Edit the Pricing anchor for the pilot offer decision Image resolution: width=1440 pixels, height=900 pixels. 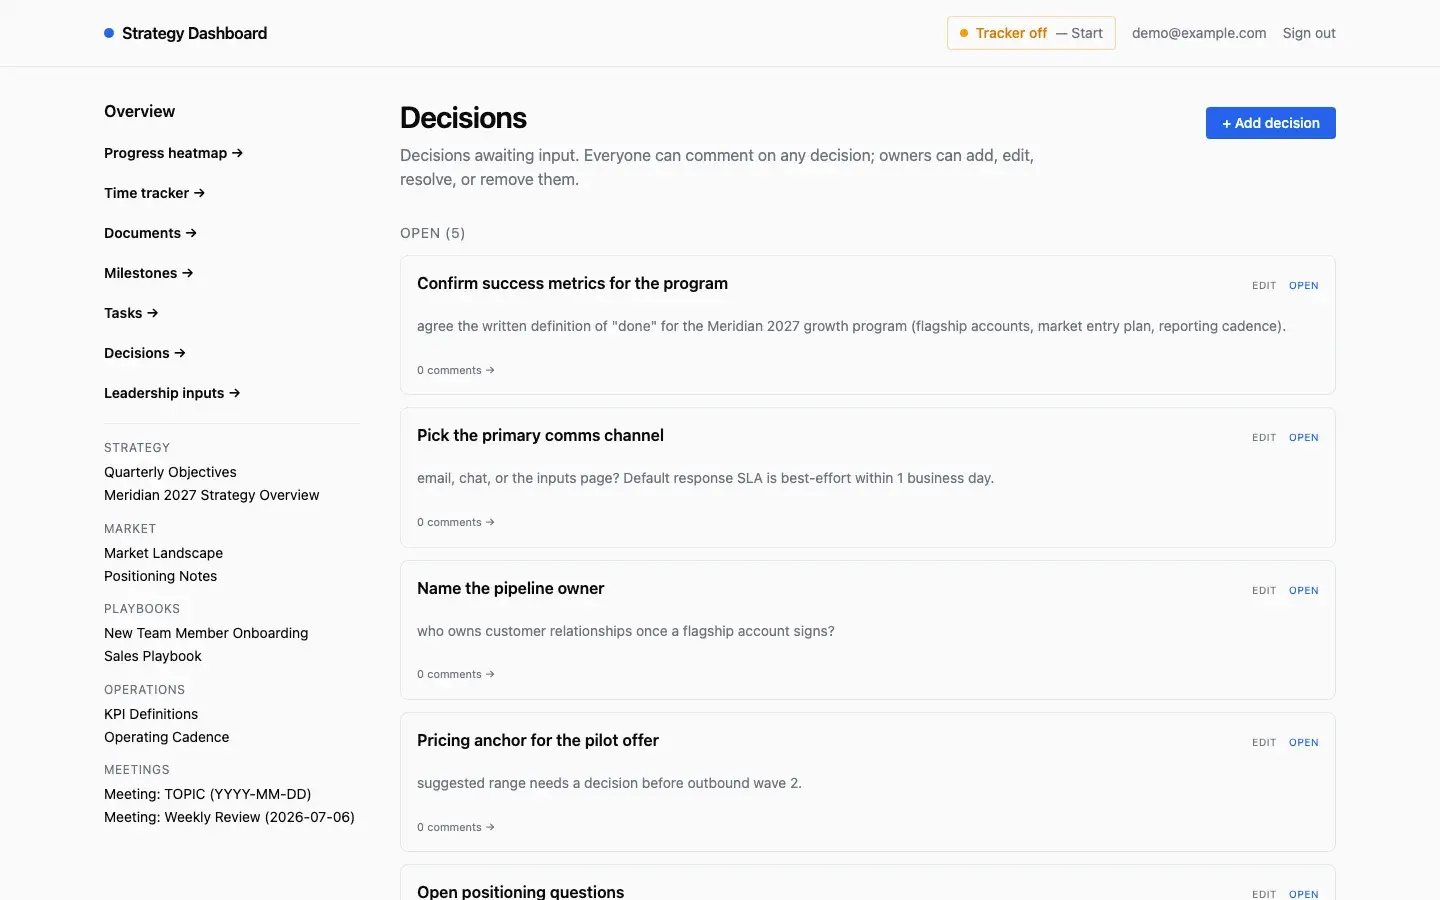pyautogui.click(x=1264, y=743)
